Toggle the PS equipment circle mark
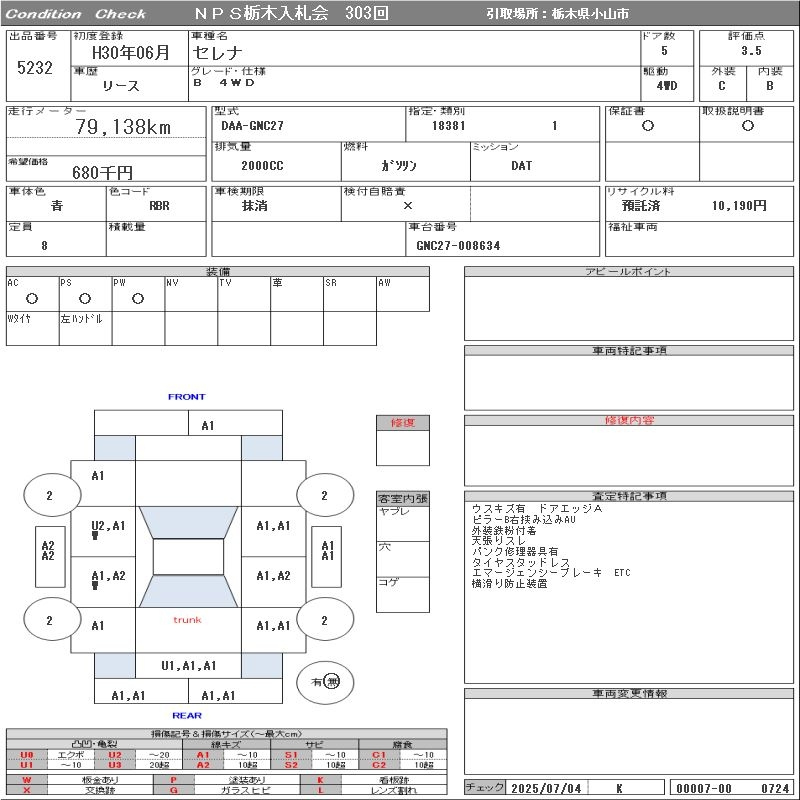This screenshot has width=800, height=800. click(85, 298)
